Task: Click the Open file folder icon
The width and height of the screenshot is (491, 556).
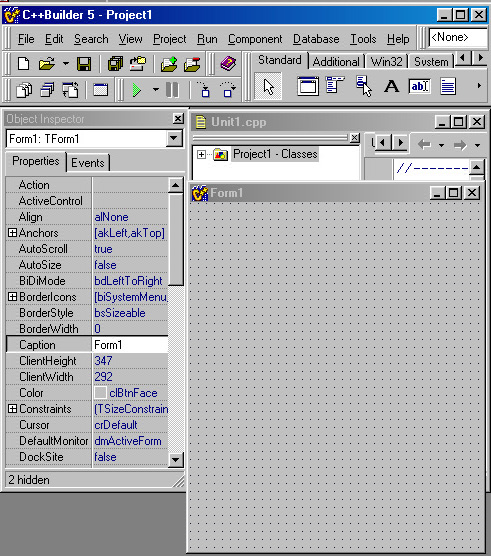Action: tap(47, 64)
